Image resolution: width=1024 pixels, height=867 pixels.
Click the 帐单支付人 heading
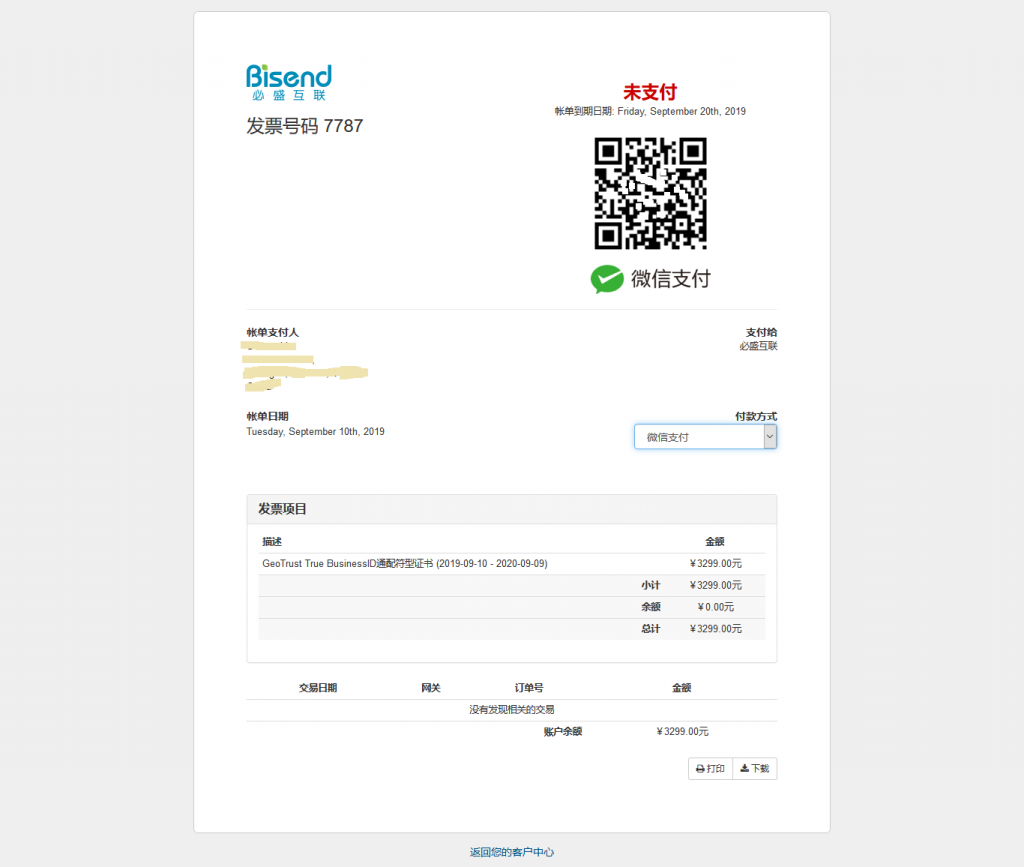click(x=272, y=332)
